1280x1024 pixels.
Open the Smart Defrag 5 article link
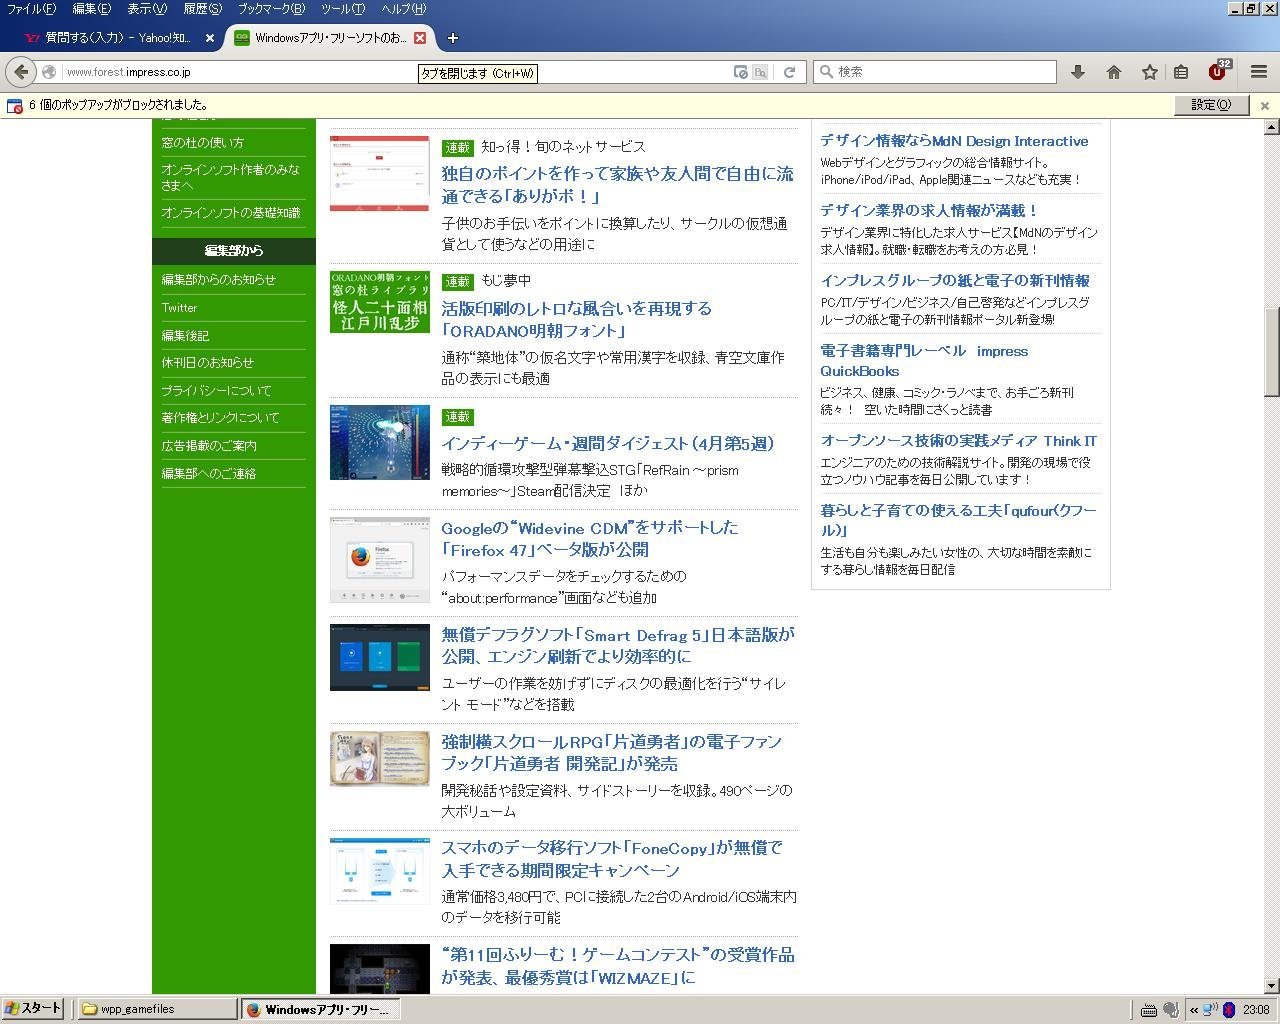[x=617, y=645]
